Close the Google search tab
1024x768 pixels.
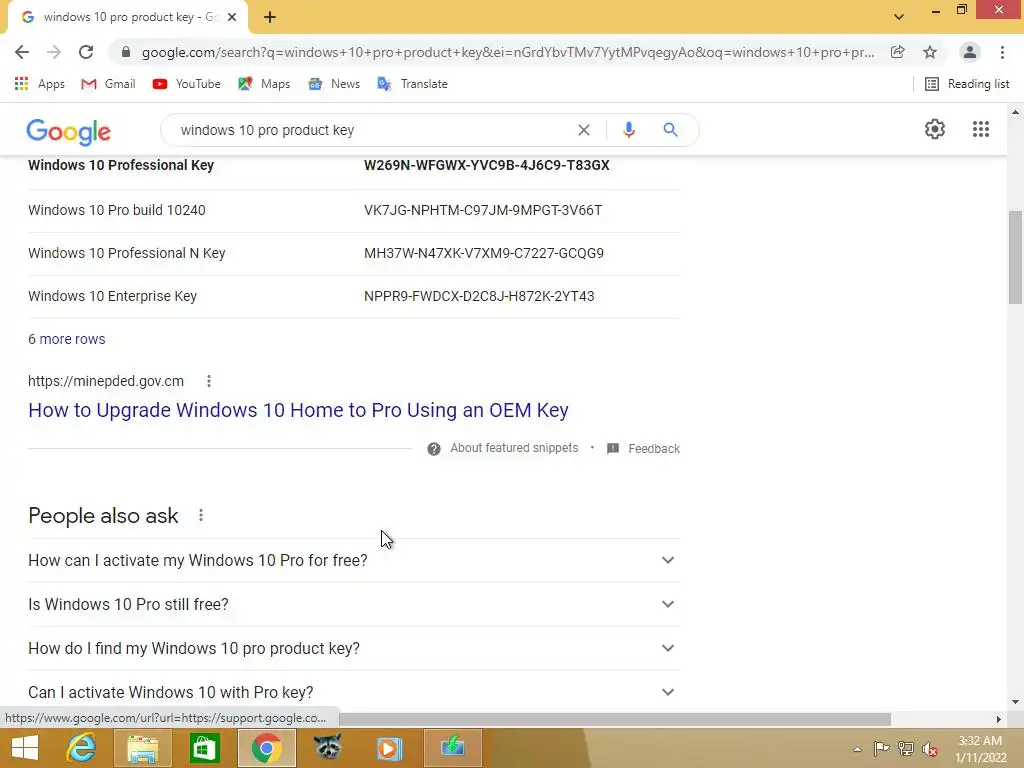tap(232, 18)
